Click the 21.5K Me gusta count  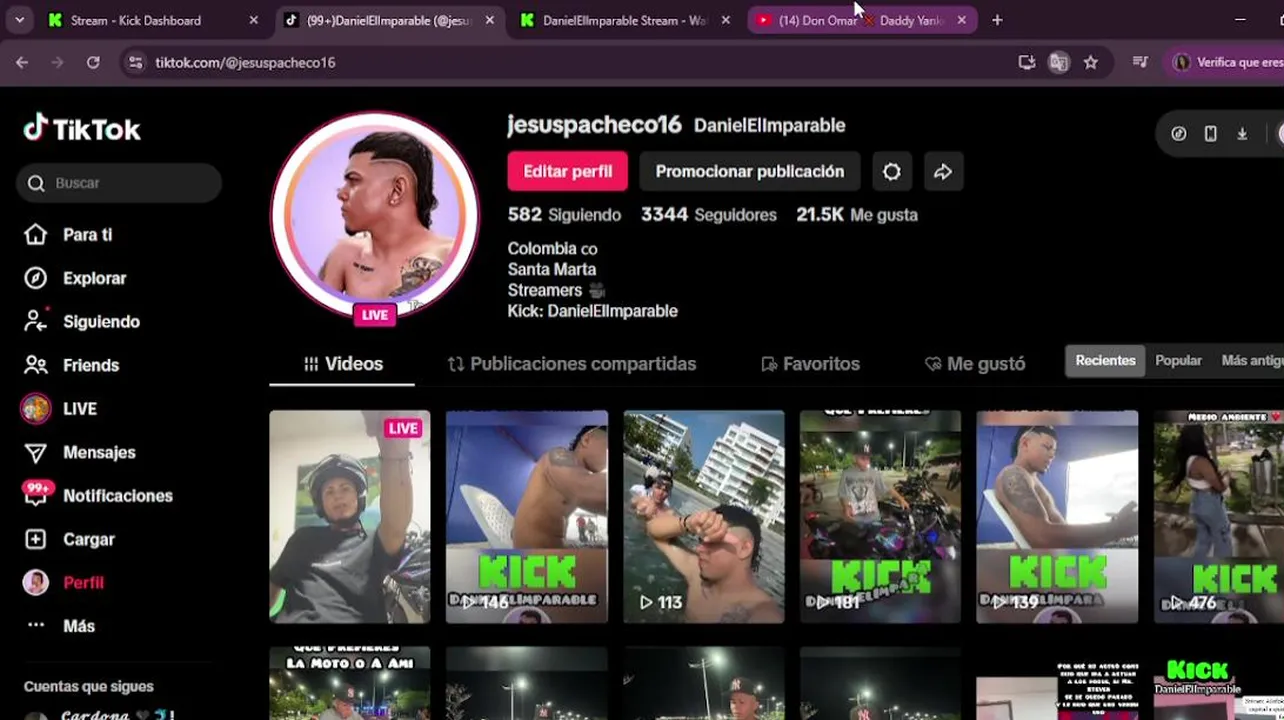pyautogui.click(x=857, y=215)
